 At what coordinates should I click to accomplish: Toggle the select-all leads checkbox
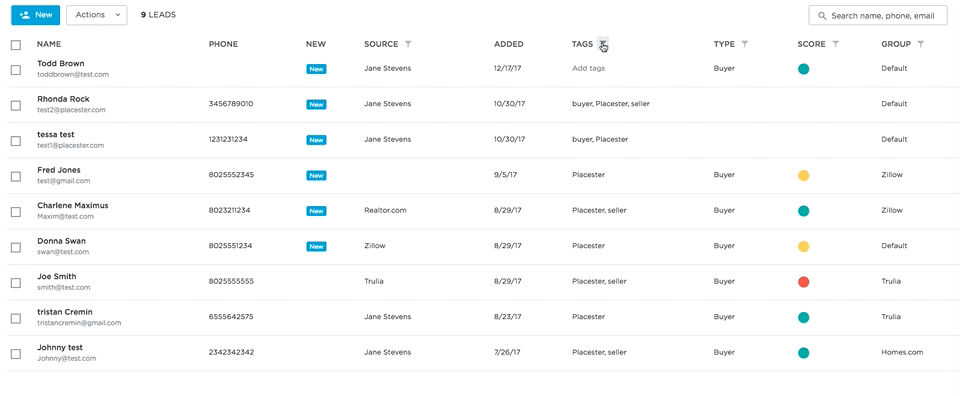tap(16, 45)
